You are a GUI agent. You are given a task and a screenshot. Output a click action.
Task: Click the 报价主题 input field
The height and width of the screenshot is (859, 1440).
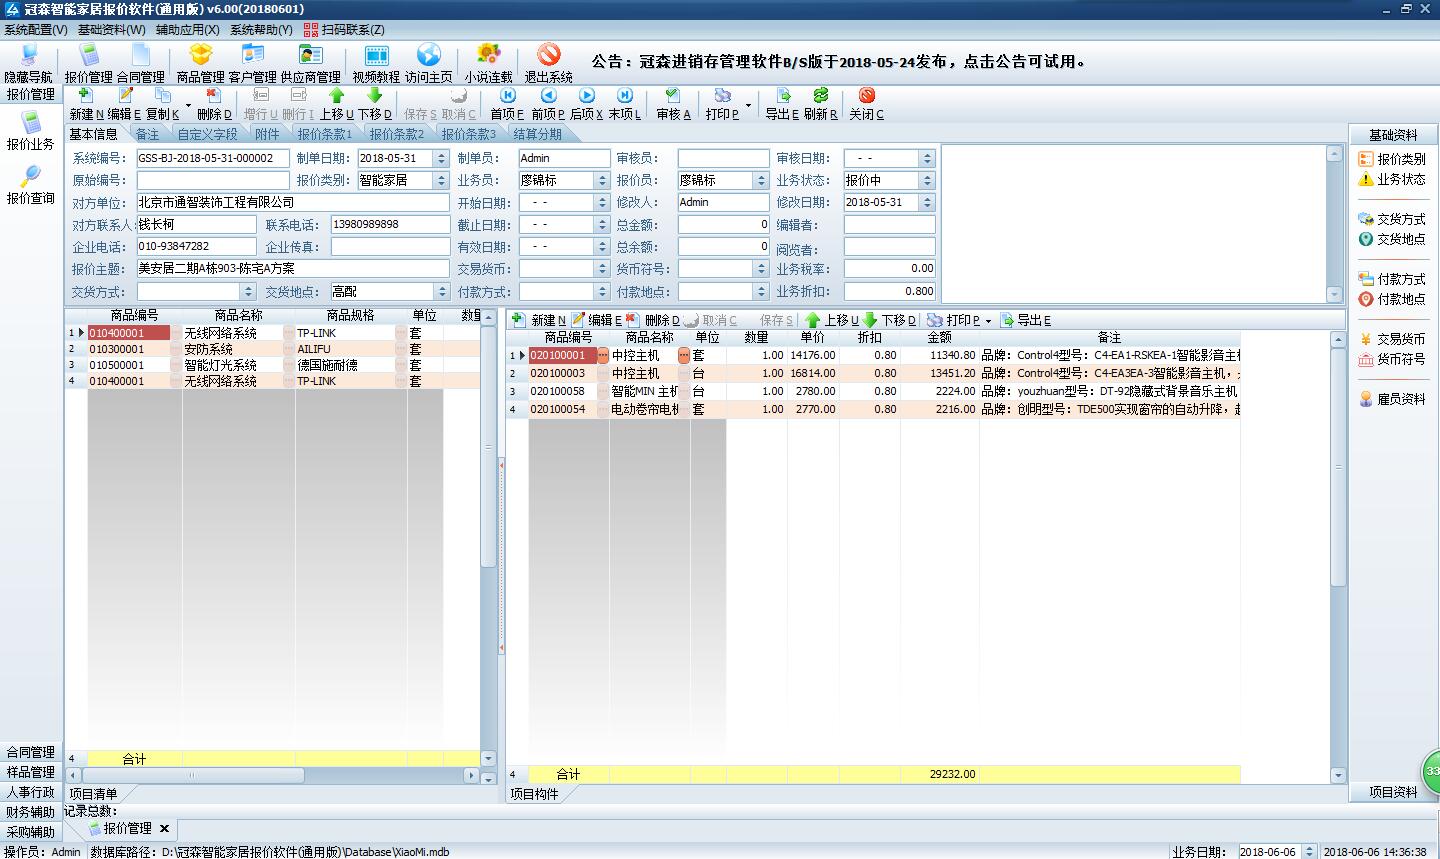pyautogui.click(x=293, y=268)
